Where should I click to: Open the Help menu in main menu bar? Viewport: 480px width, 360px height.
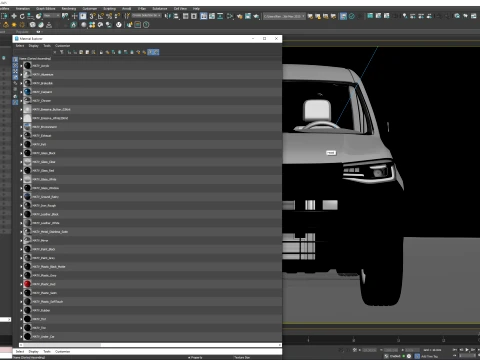pos(196,9)
